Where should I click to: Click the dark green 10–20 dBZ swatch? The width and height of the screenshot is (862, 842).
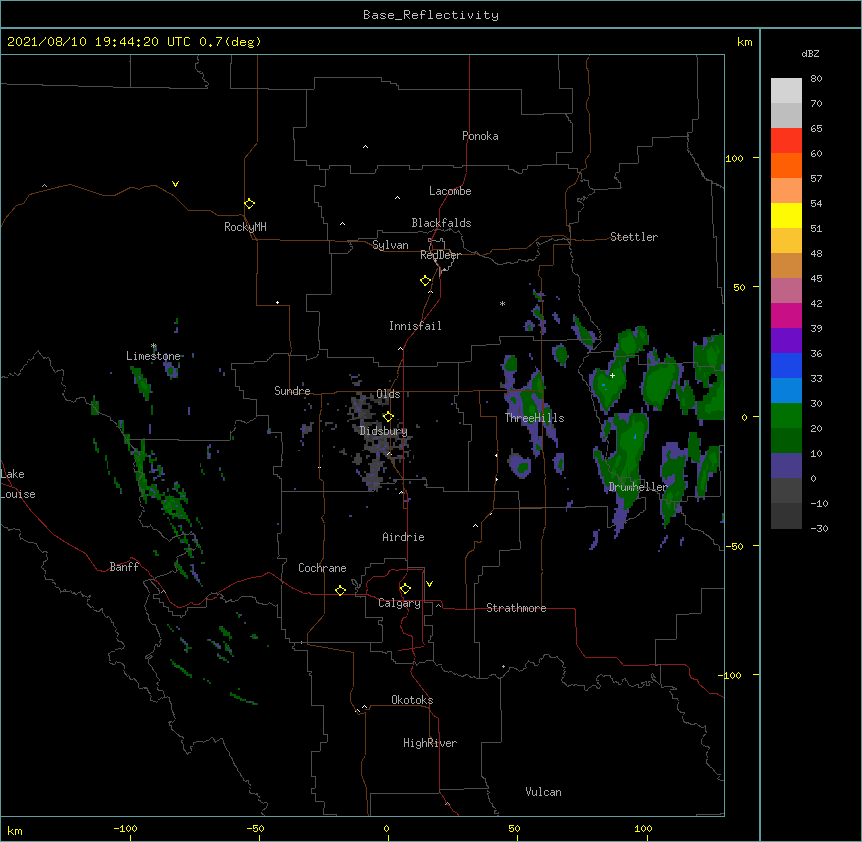tap(786, 440)
